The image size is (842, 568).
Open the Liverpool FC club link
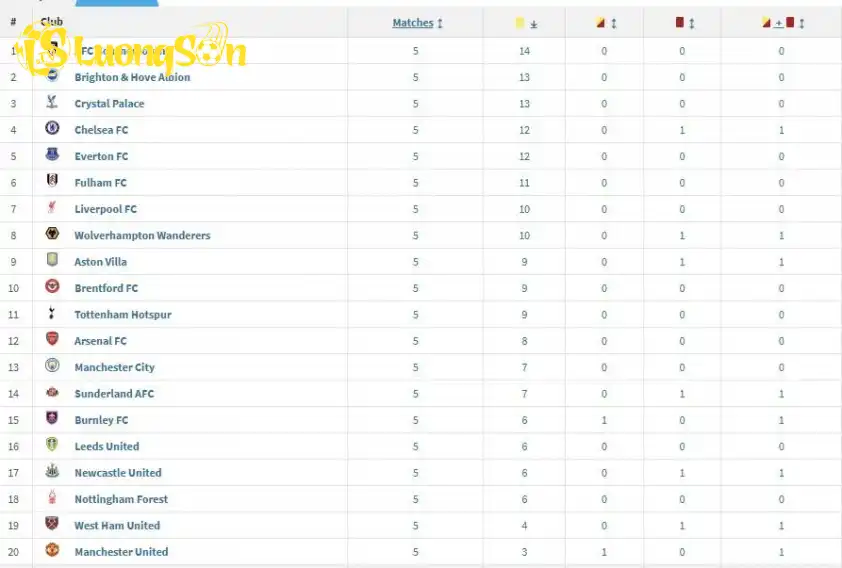pos(105,209)
